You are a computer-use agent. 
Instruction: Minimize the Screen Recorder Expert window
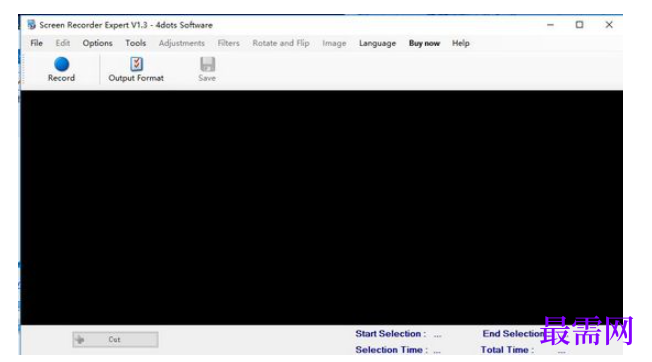tap(550, 25)
